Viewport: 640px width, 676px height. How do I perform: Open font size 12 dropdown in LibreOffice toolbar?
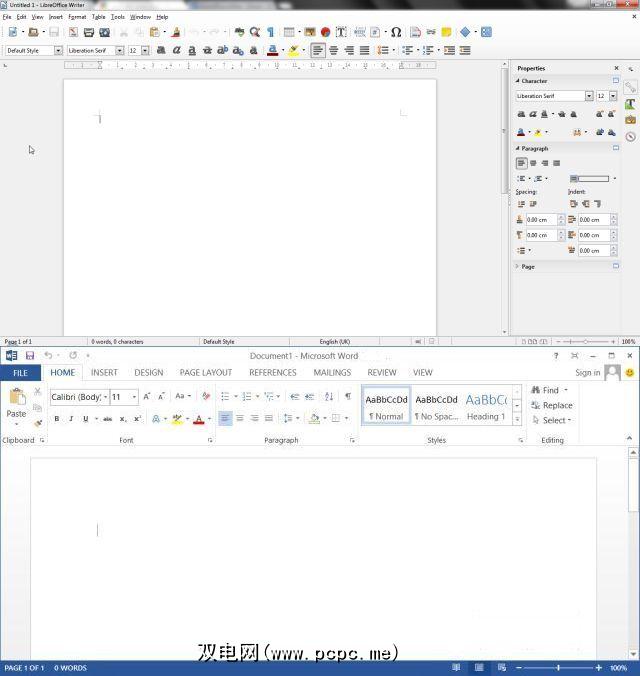[x=145, y=50]
